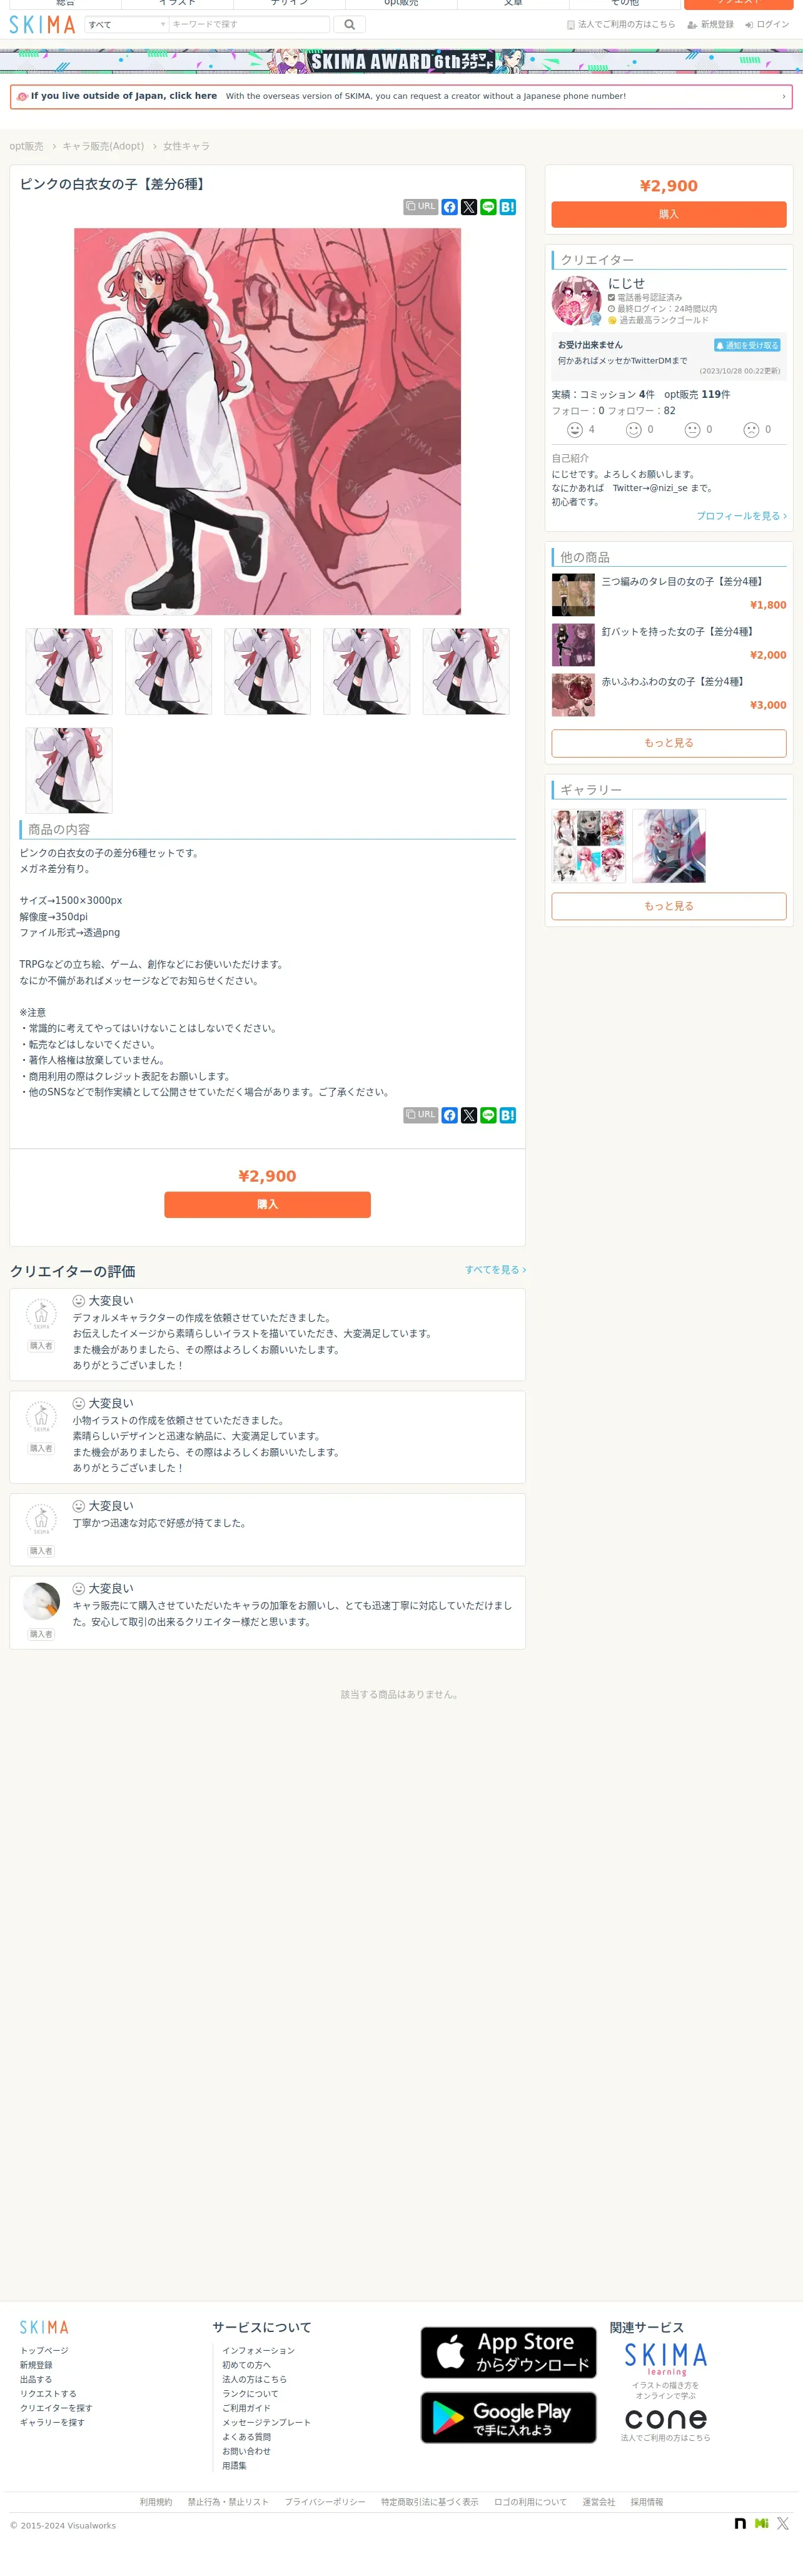Select sixth thumbnail on second row
This screenshot has height=2576, width=803.
(x=69, y=770)
